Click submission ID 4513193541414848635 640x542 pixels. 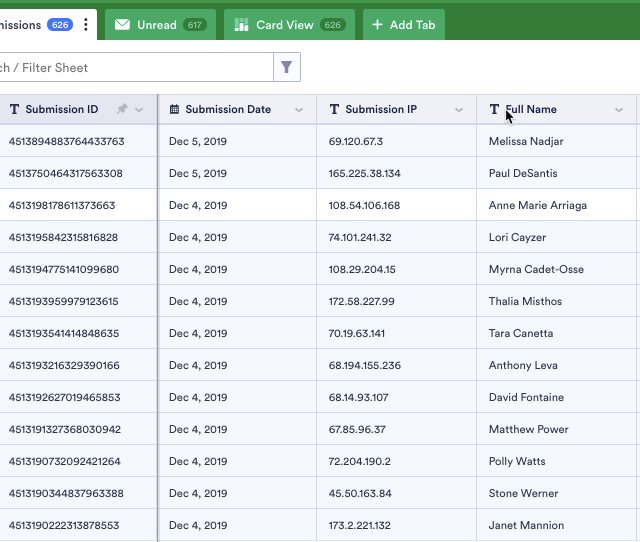click(64, 333)
